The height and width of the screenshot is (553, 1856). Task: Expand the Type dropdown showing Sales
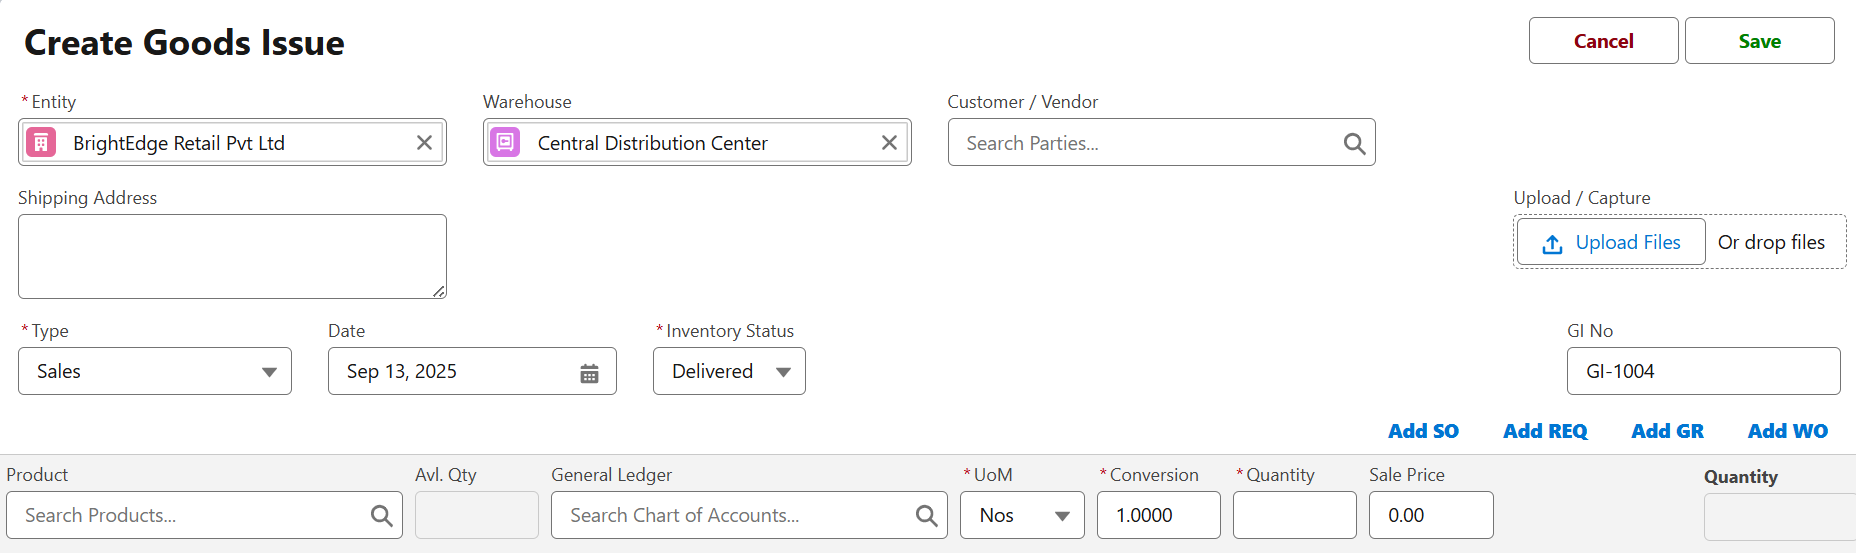[x=155, y=372]
